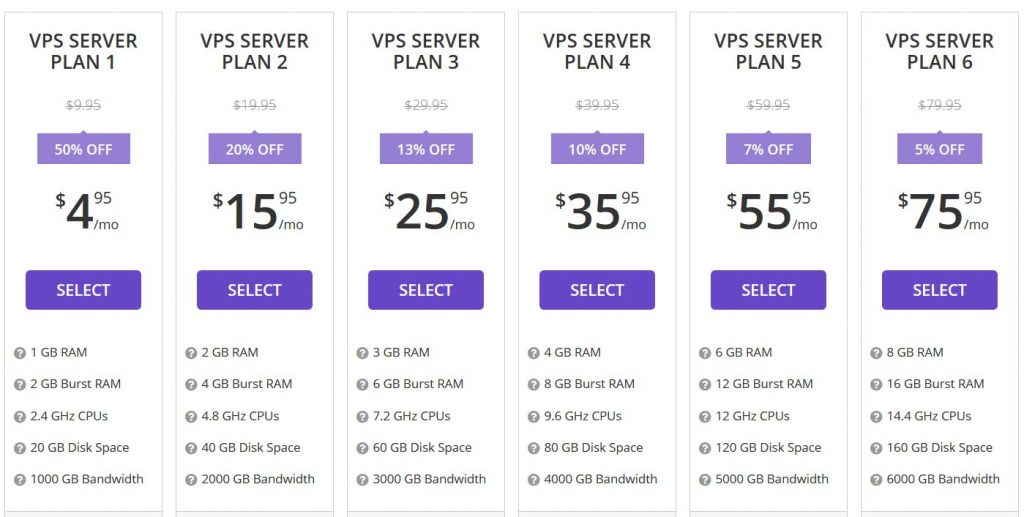Click help icon for 2000 GB Bandwidth

(191, 480)
